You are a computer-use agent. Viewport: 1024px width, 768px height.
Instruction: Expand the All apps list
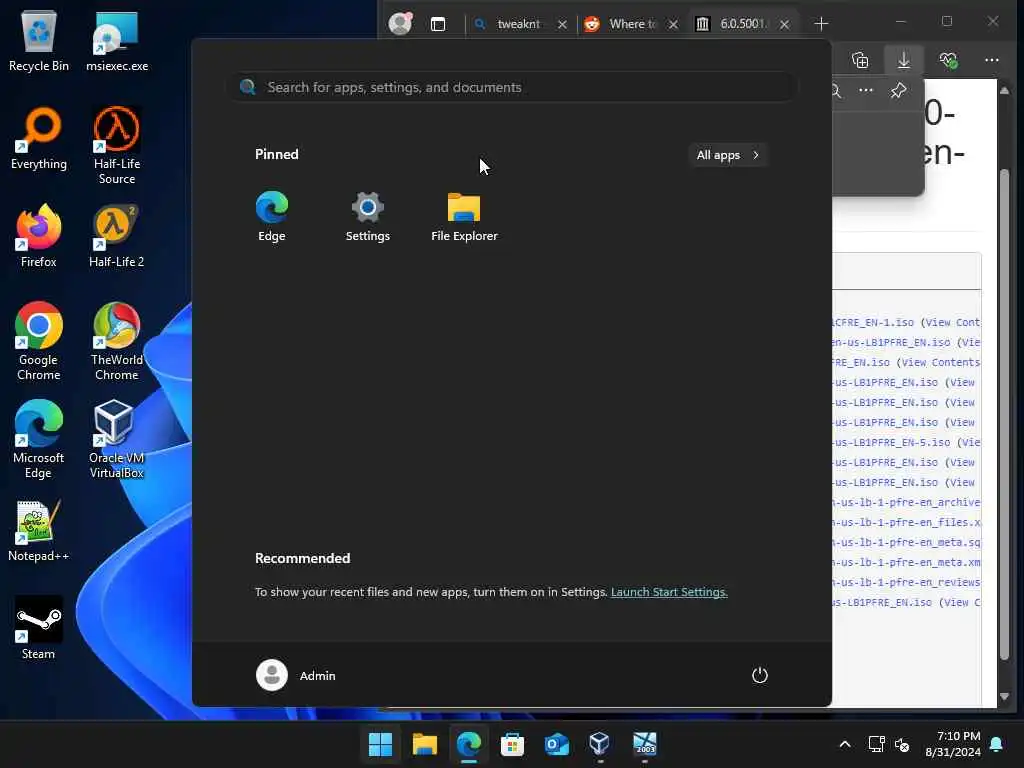tap(728, 155)
